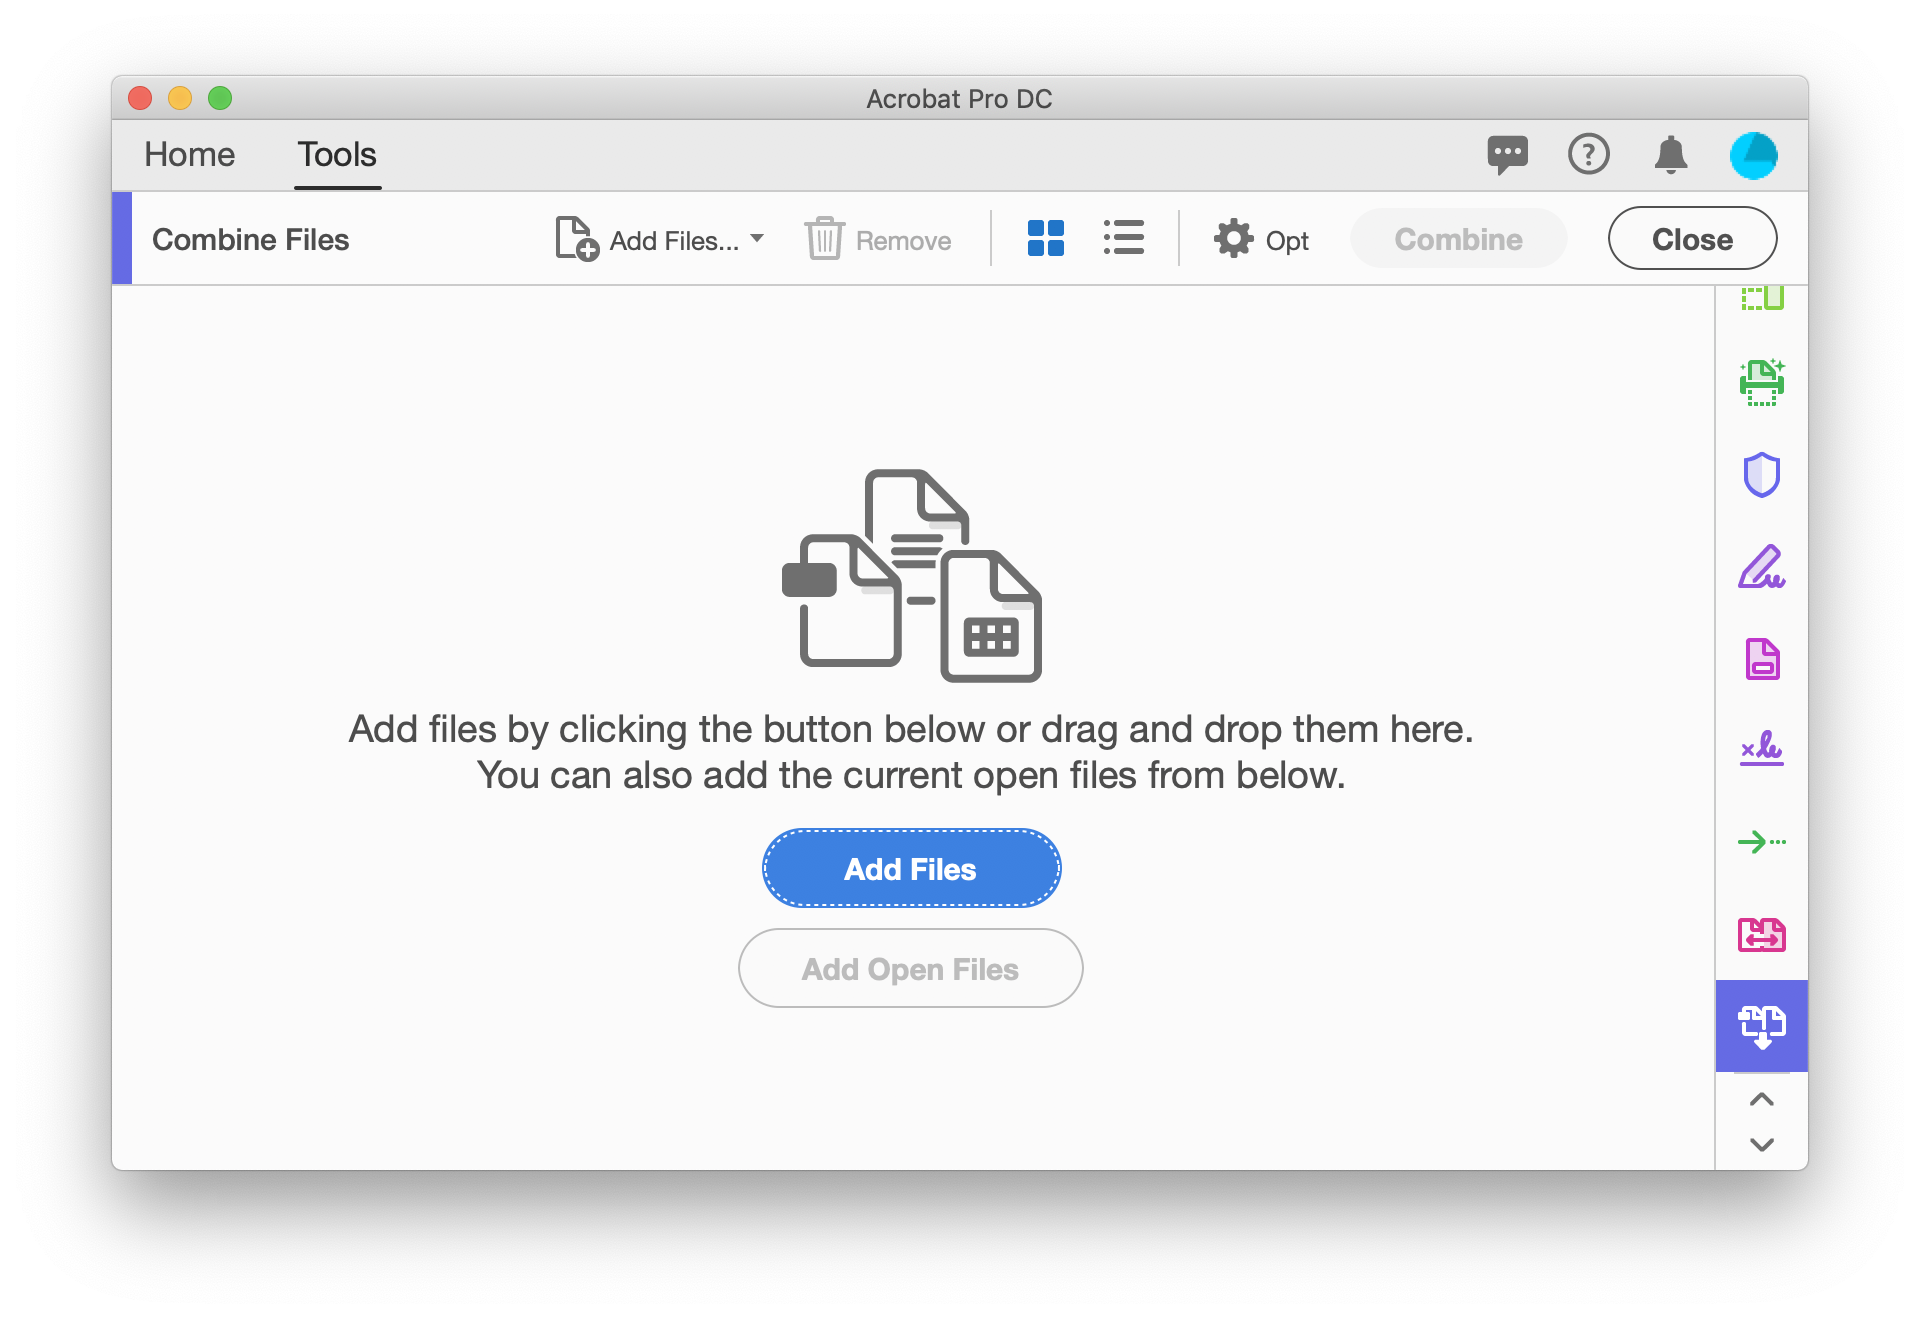Viewport: 1920px width, 1318px height.
Task: Switch to thumbnail grid view
Action: coord(1045,239)
